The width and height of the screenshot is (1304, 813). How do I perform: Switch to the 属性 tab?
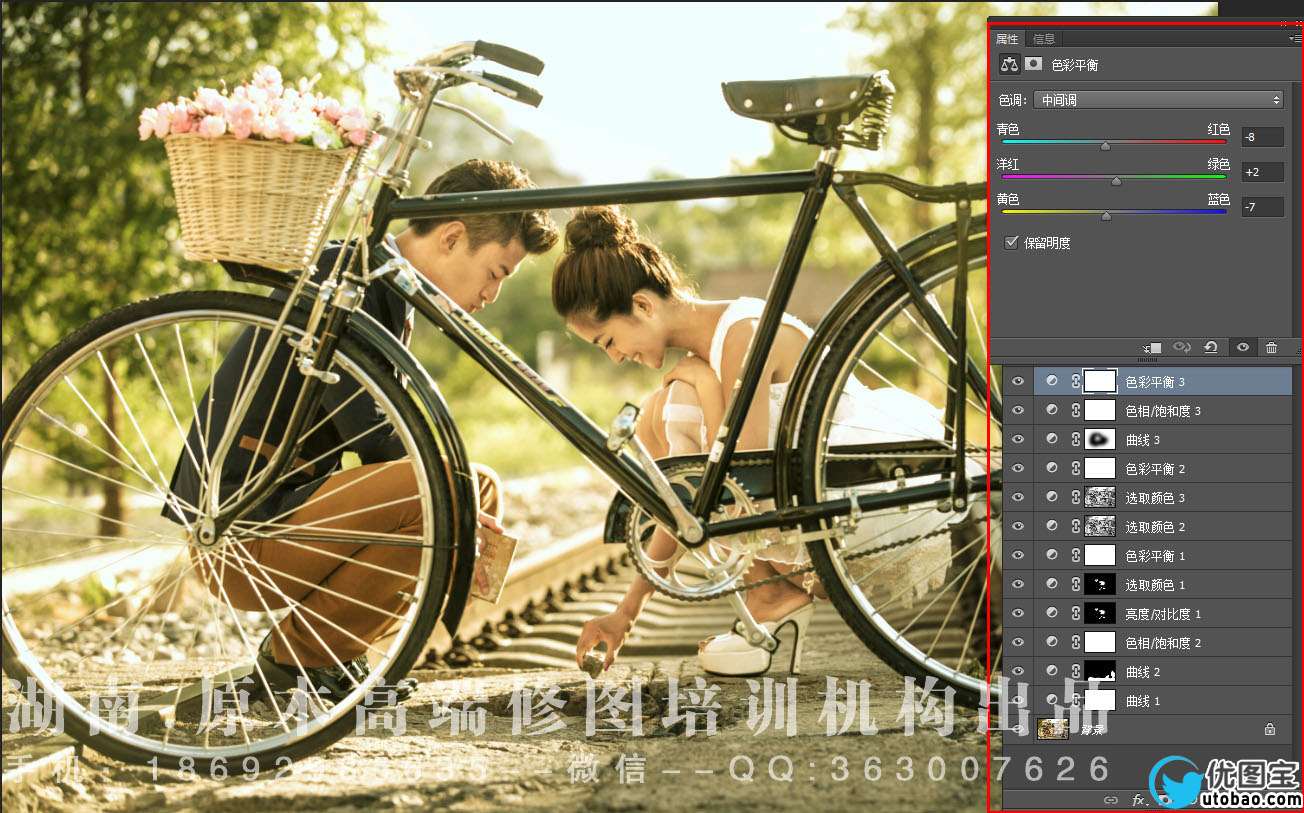coord(1007,39)
